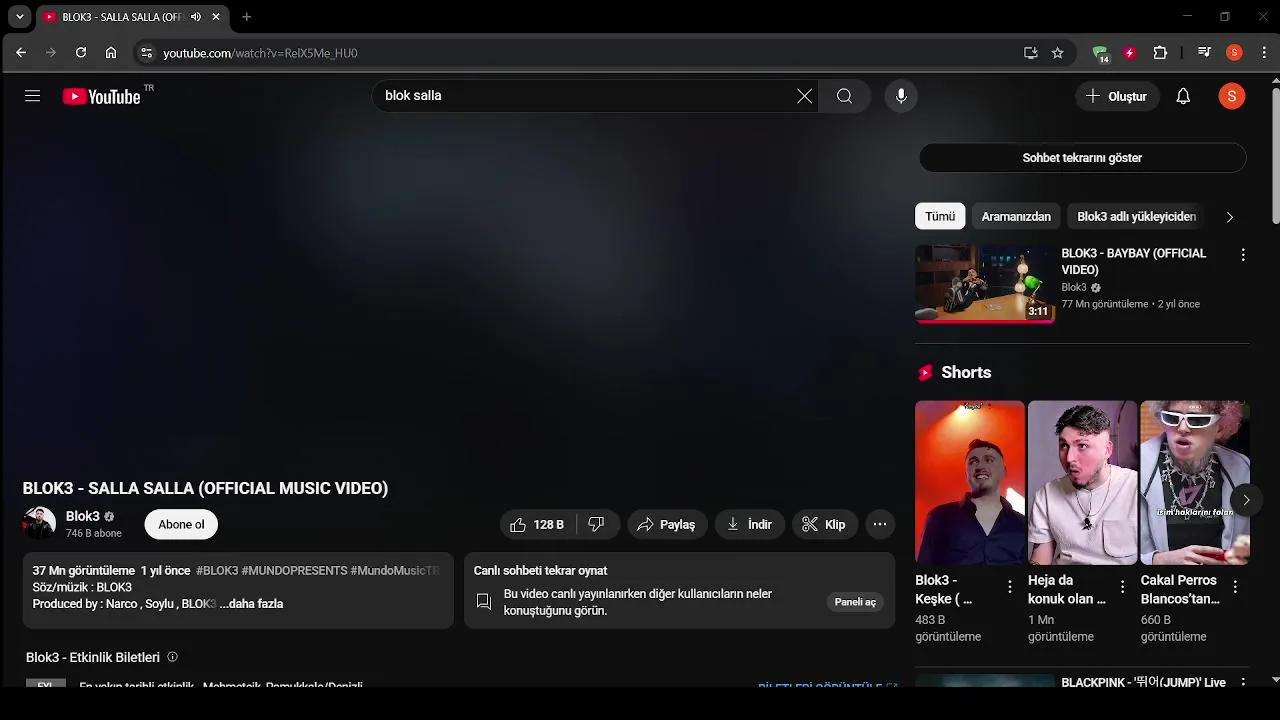Open Blok3 channel name link

click(x=83, y=516)
